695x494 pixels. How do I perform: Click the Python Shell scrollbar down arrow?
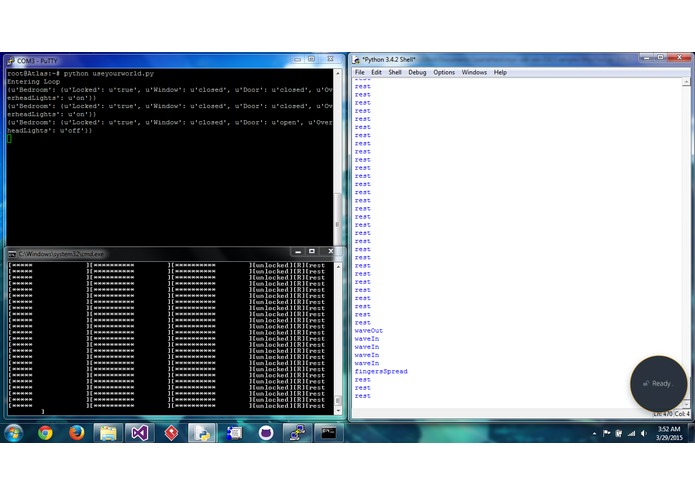tap(686, 404)
